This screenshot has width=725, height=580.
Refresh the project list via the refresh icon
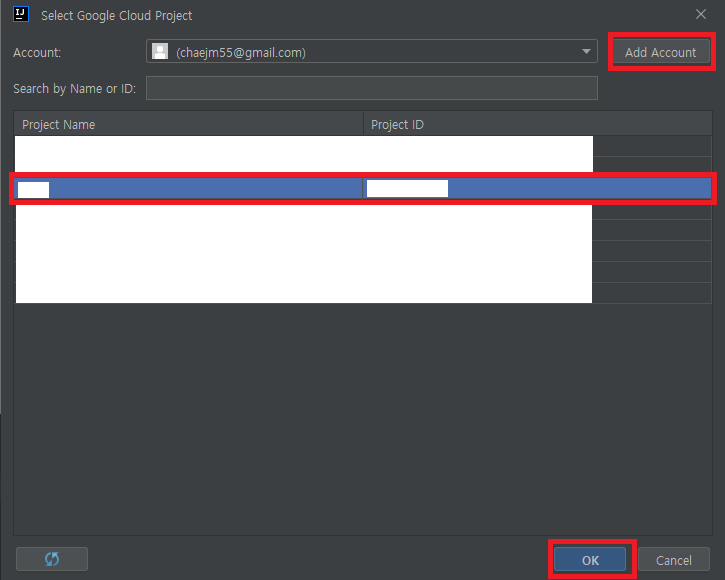(x=52, y=559)
